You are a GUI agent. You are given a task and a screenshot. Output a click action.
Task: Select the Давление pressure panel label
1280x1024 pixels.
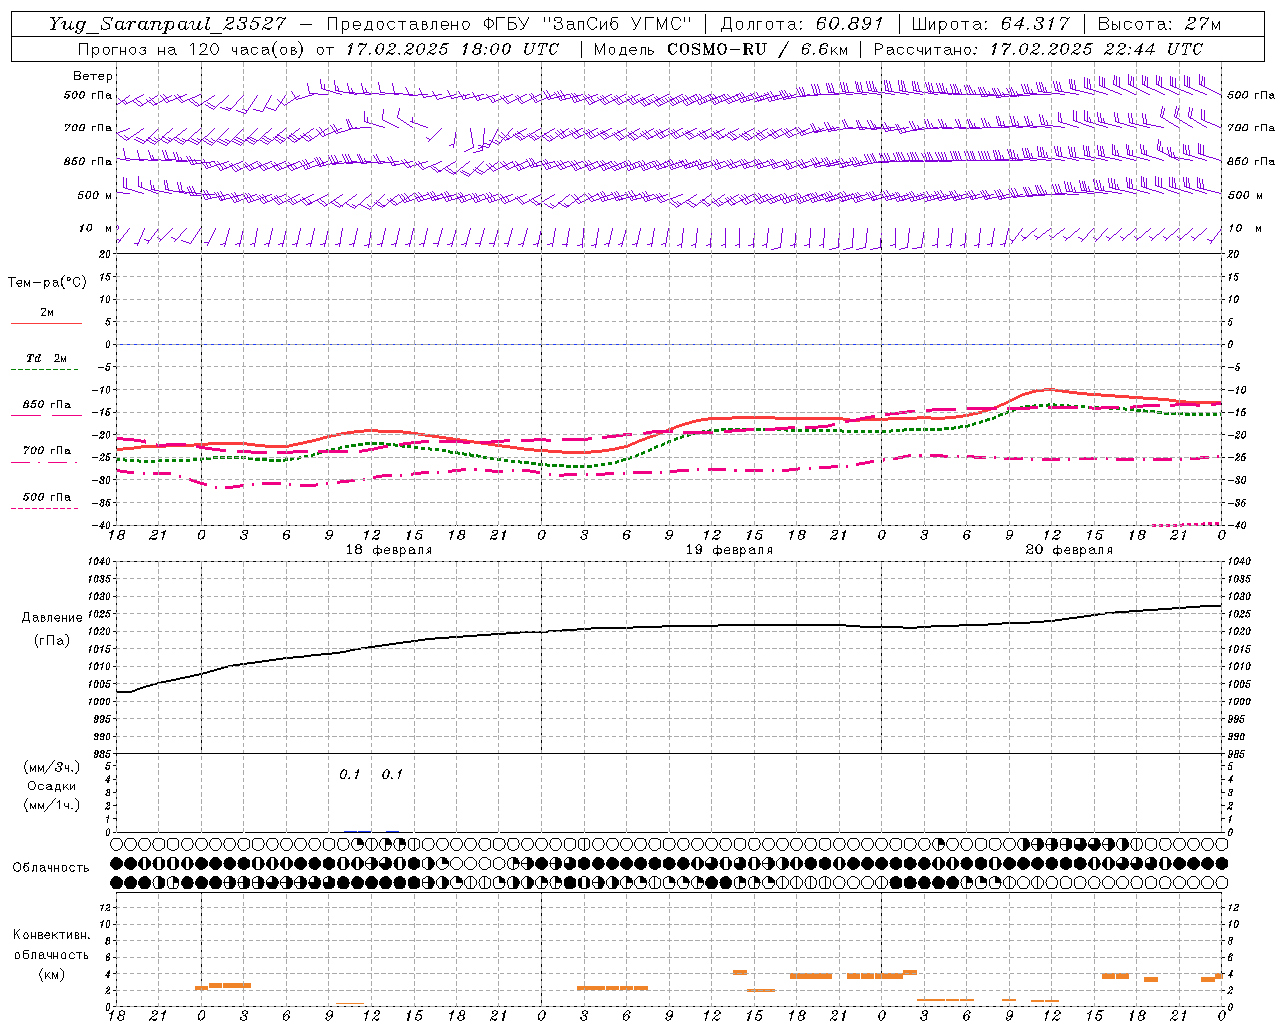[52, 618]
